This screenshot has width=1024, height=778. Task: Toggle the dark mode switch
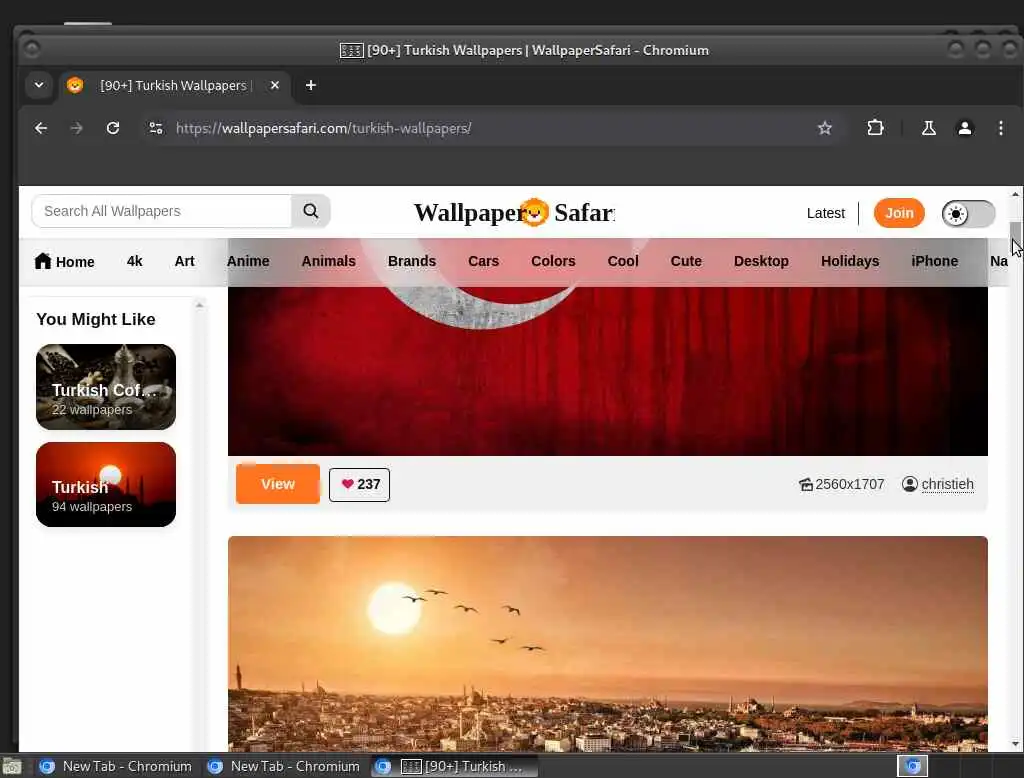pyautogui.click(x=968, y=214)
